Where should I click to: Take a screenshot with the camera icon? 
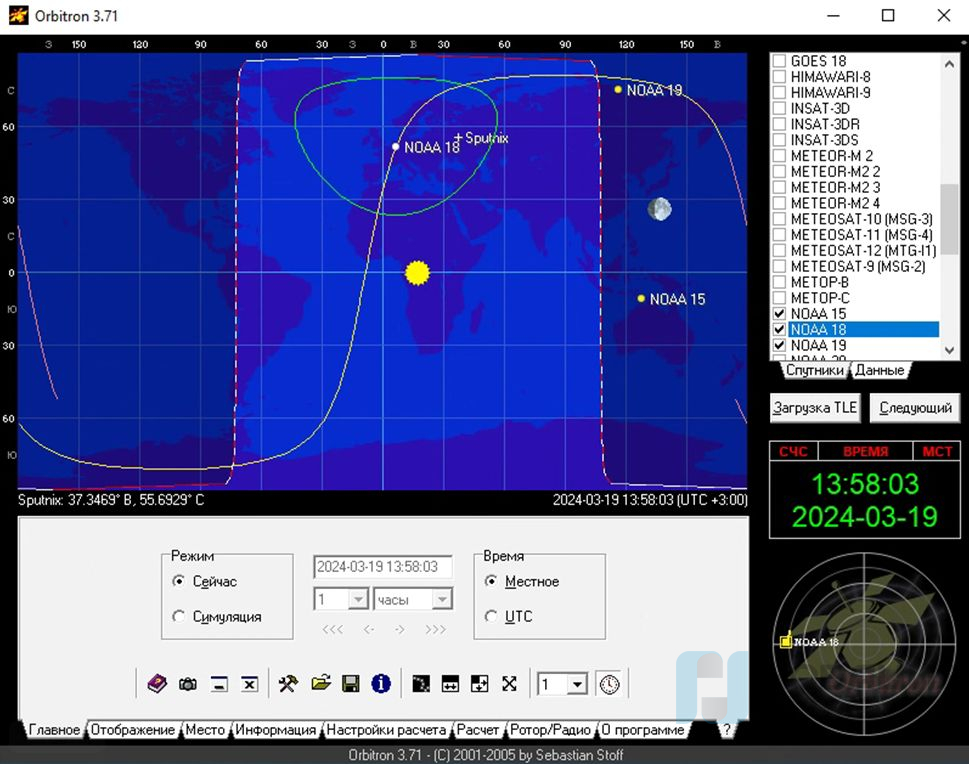(188, 684)
